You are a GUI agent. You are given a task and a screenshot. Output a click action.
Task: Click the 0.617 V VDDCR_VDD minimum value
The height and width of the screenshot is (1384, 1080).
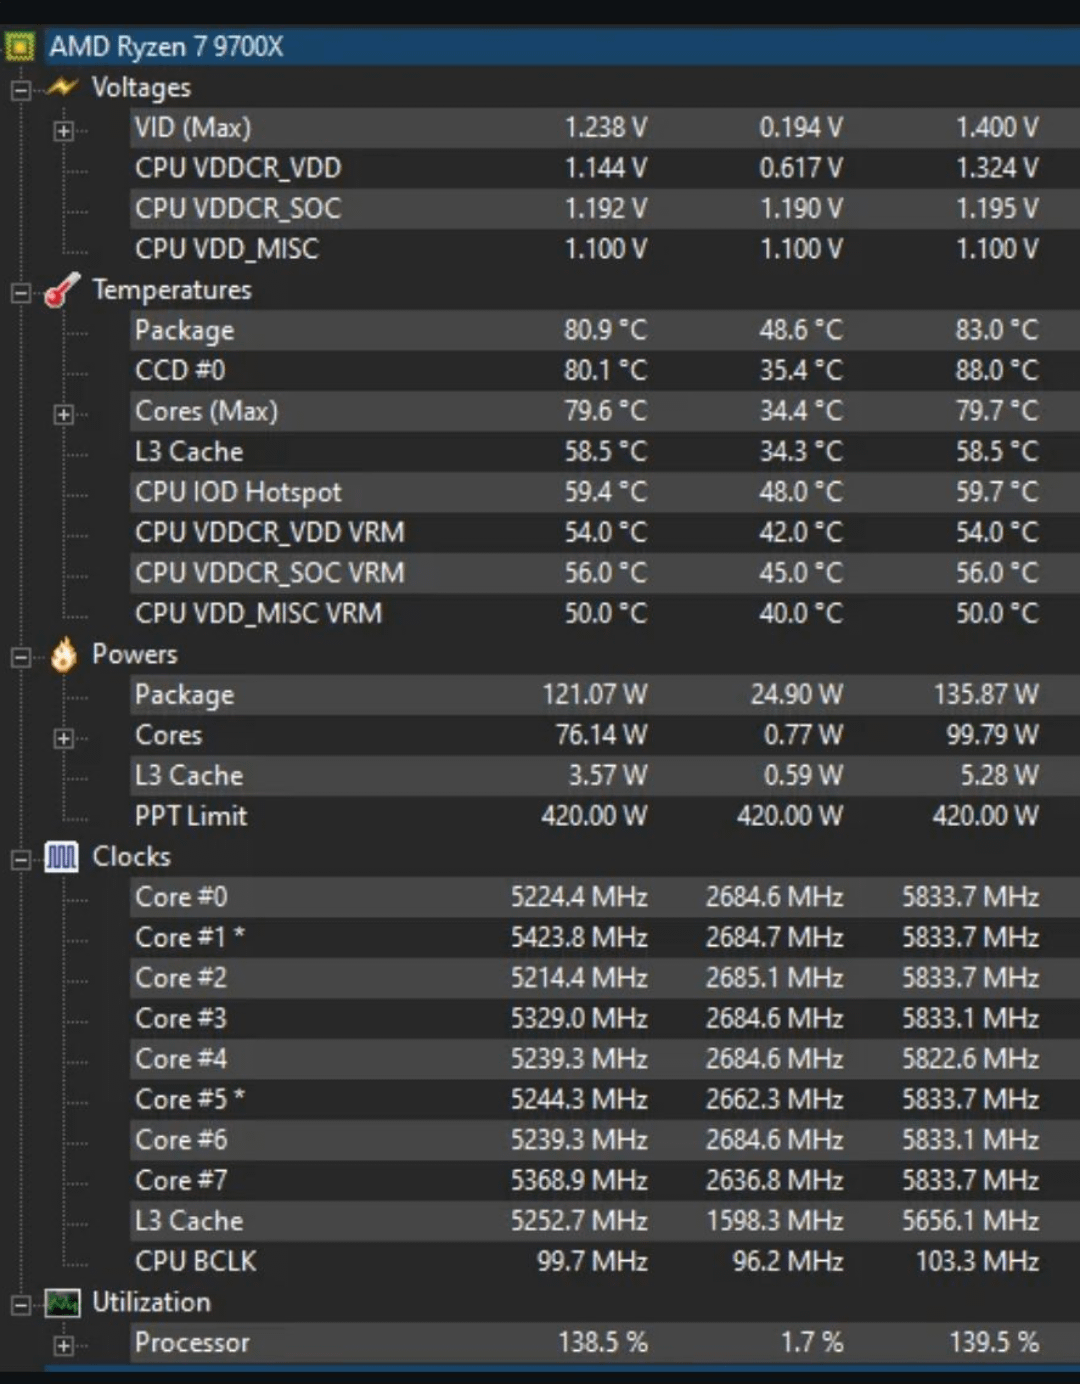801,168
